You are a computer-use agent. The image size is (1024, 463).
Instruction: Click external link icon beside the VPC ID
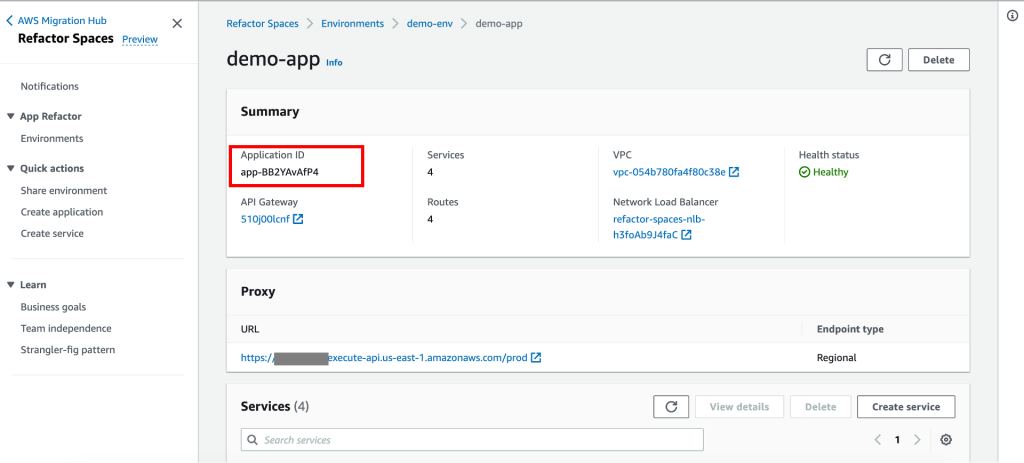tap(734, 172)
